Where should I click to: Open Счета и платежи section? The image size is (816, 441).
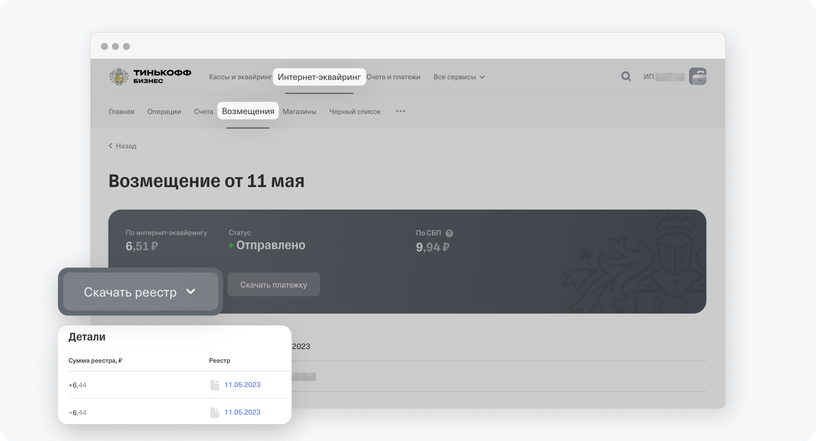pyautogui.click(x=393, y=77)
